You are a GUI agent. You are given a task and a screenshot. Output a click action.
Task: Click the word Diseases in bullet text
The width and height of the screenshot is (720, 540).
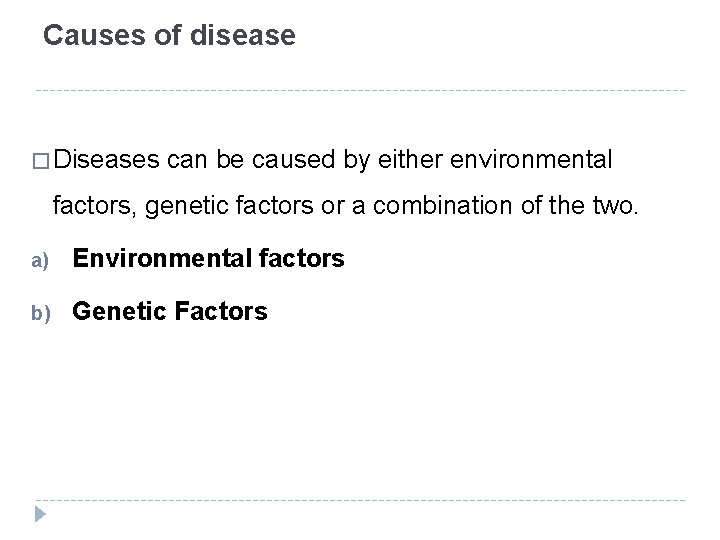pyautogui.click(x=108, y=158)
